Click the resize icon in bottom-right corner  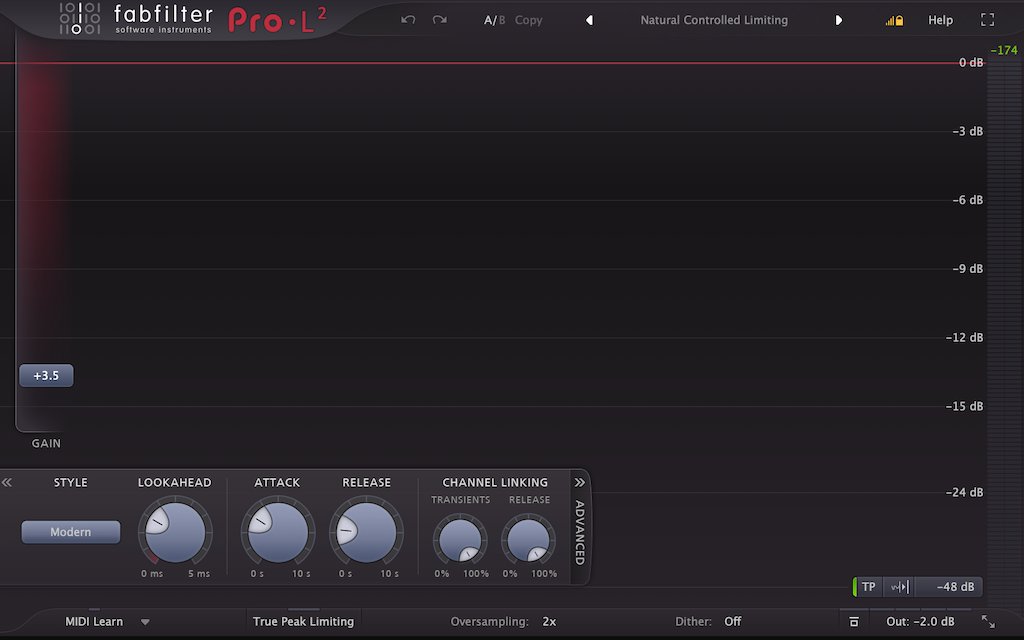pyautogui.click(x=988, y=621)
